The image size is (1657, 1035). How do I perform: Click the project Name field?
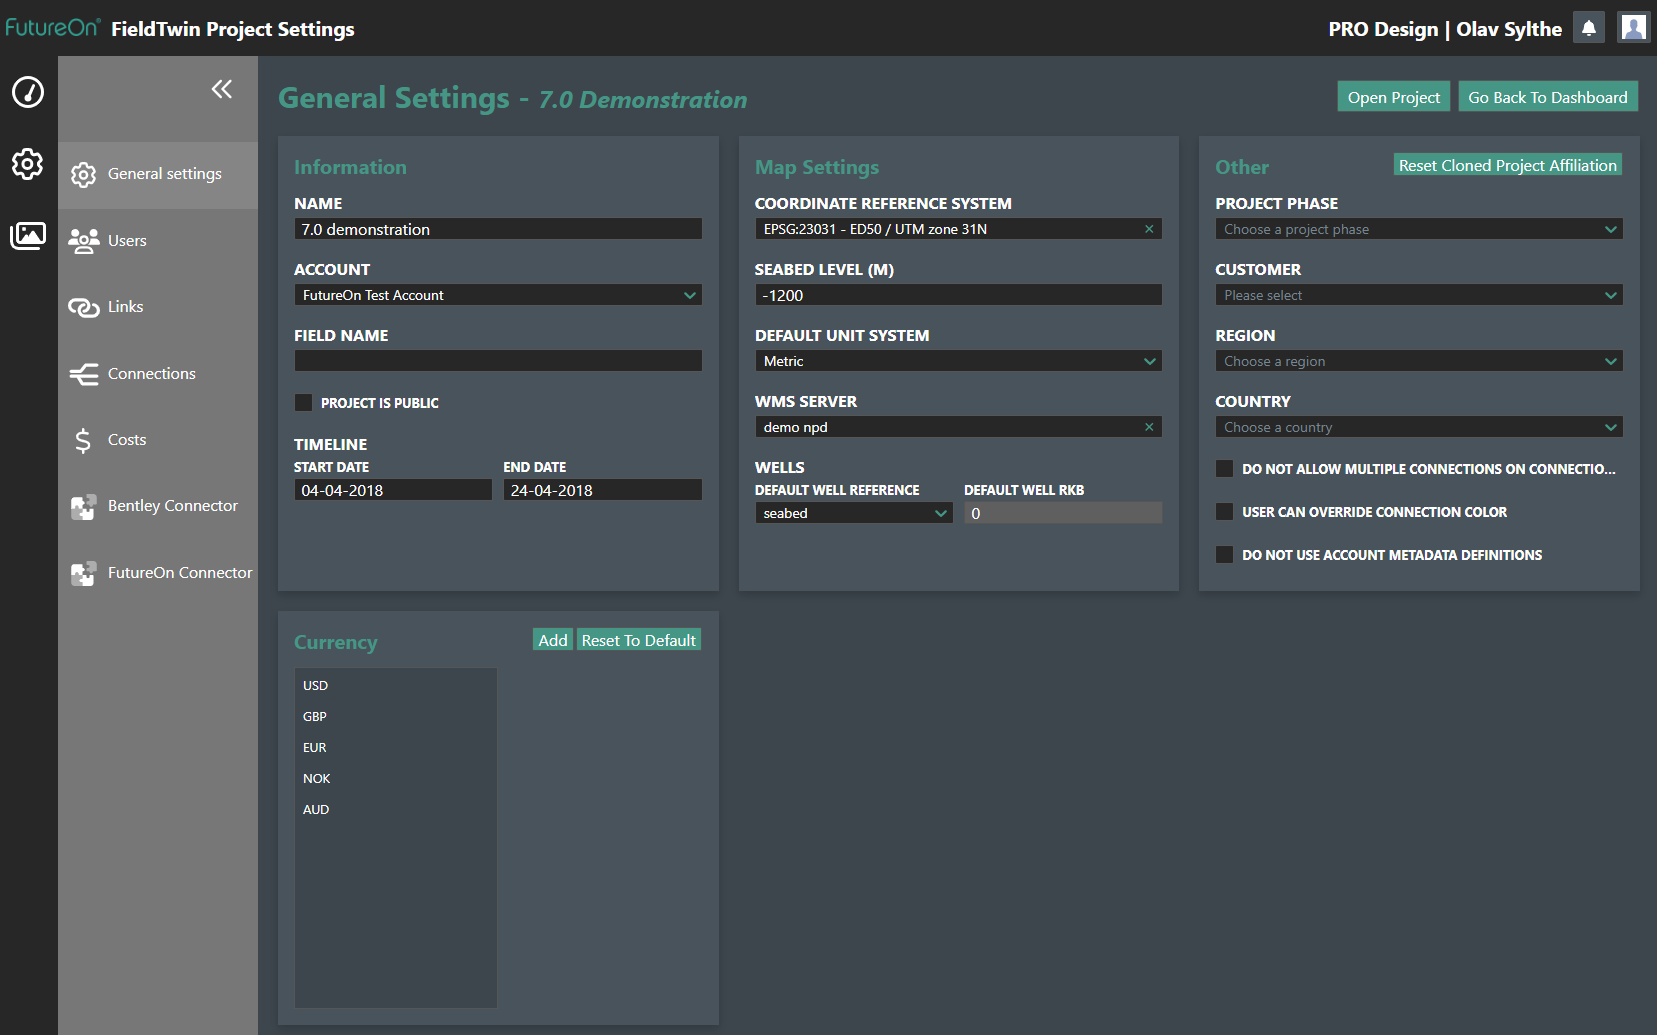pos(498,229)
